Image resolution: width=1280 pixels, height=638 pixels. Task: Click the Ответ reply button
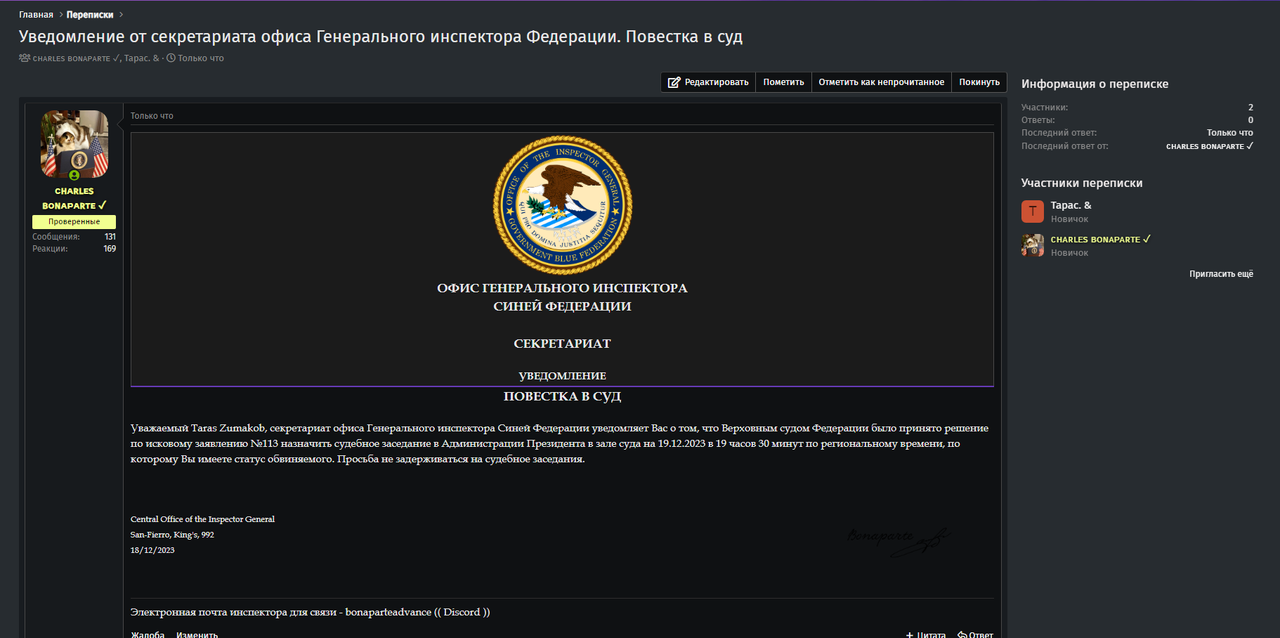pos(975,634)
